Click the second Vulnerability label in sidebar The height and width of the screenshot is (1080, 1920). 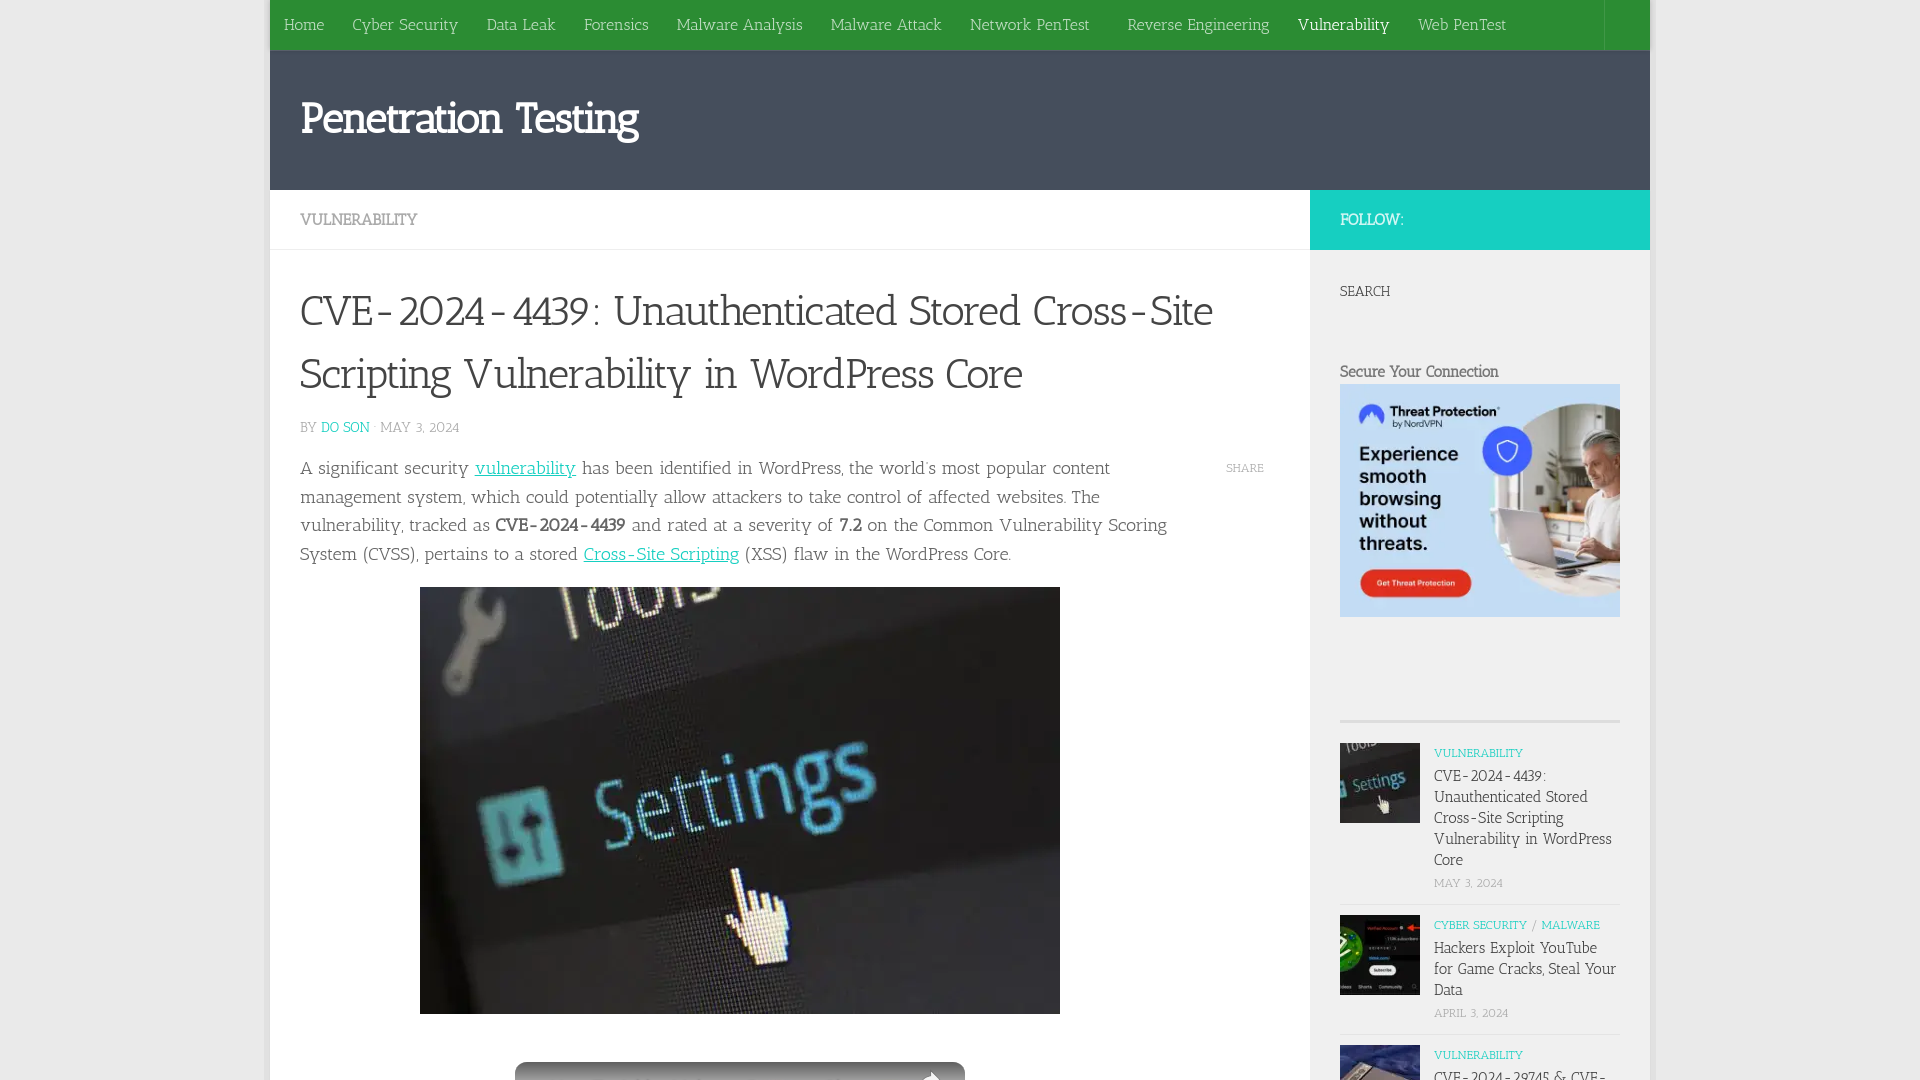[x=1477, y=1055]
